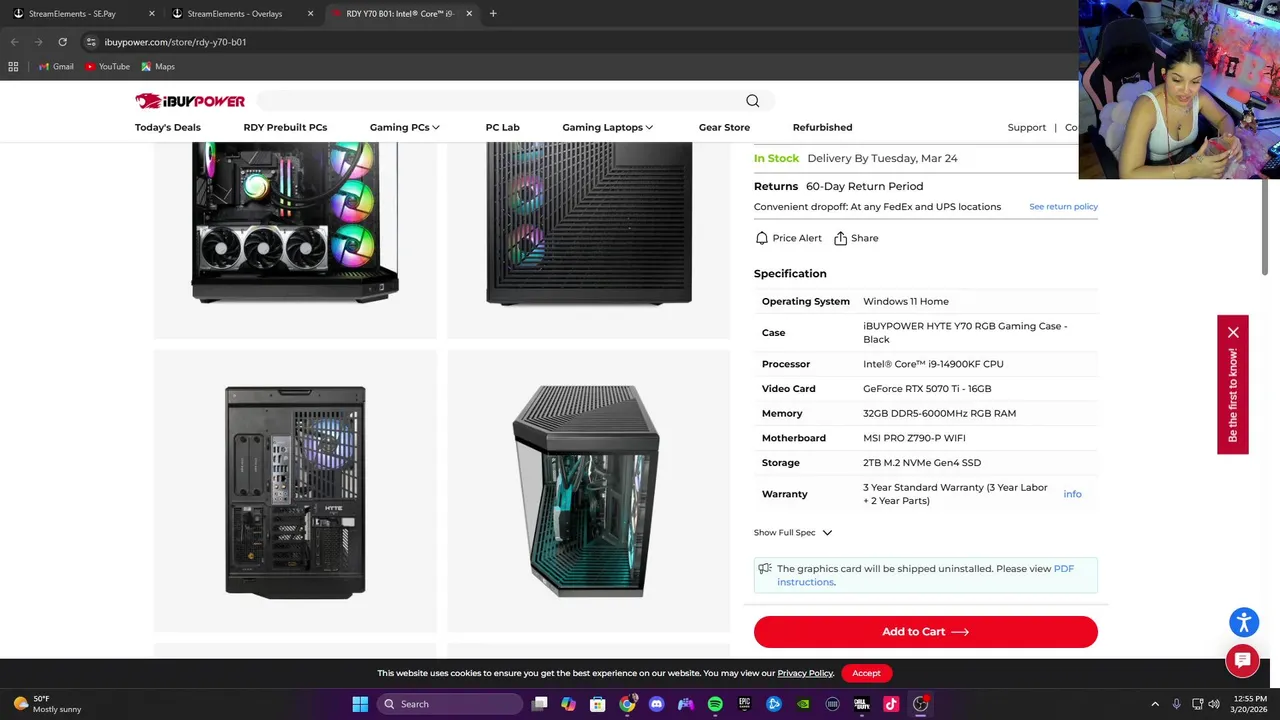Click the page vertical scrollbar
This screenshot has height=720, width=1280.
pos(1265,226)
